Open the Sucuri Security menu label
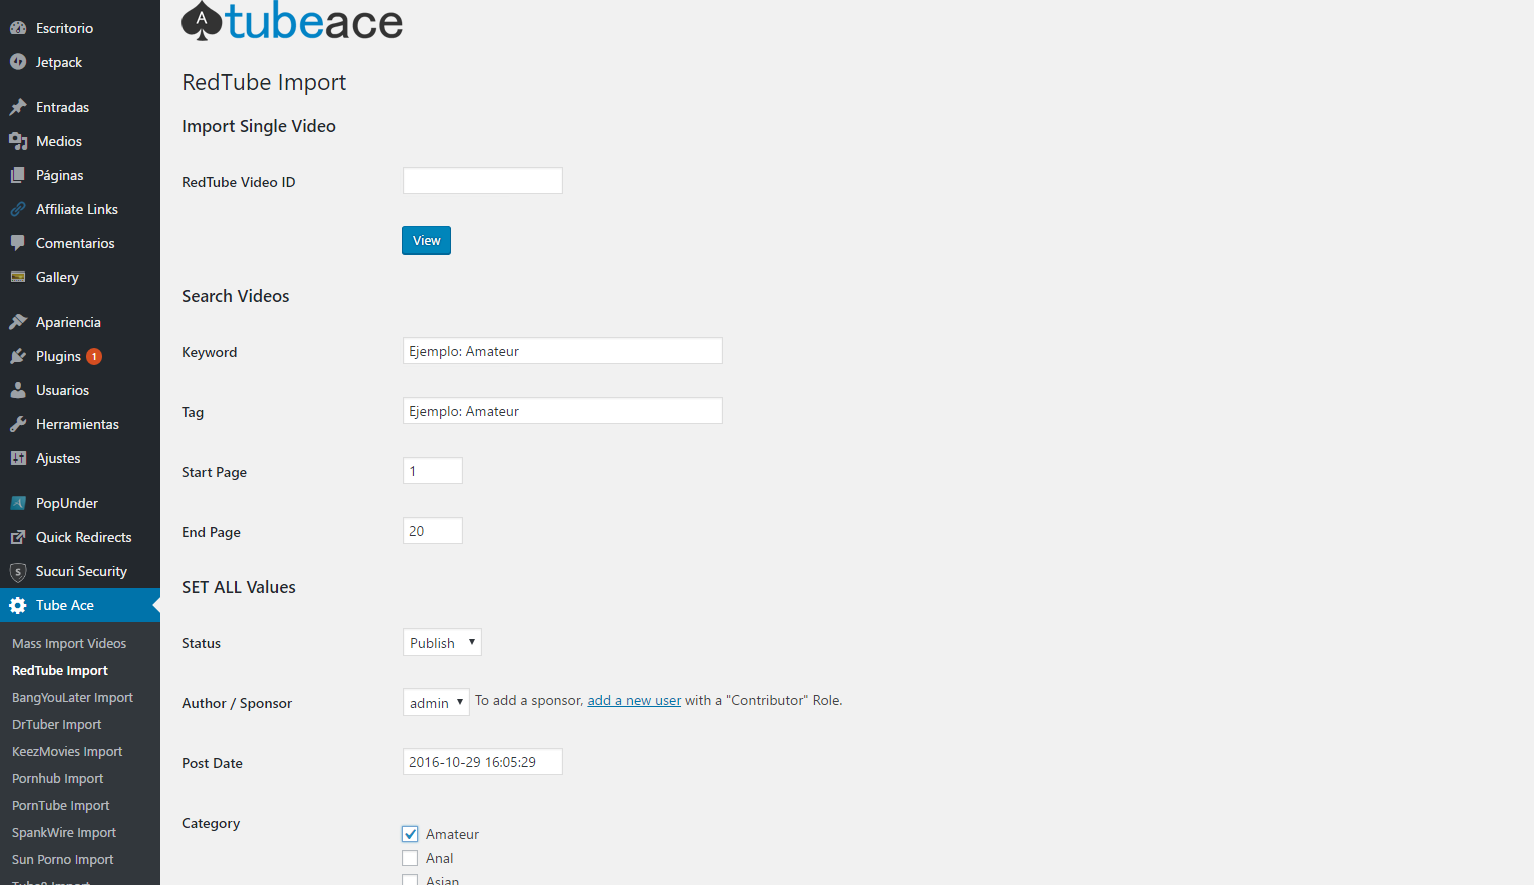This screenshot has width=1534, height=885. 81,571
